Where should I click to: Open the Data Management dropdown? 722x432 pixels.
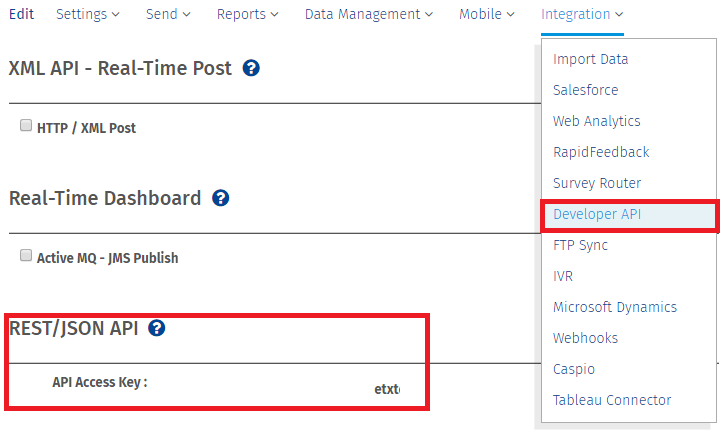coord(369,15)
